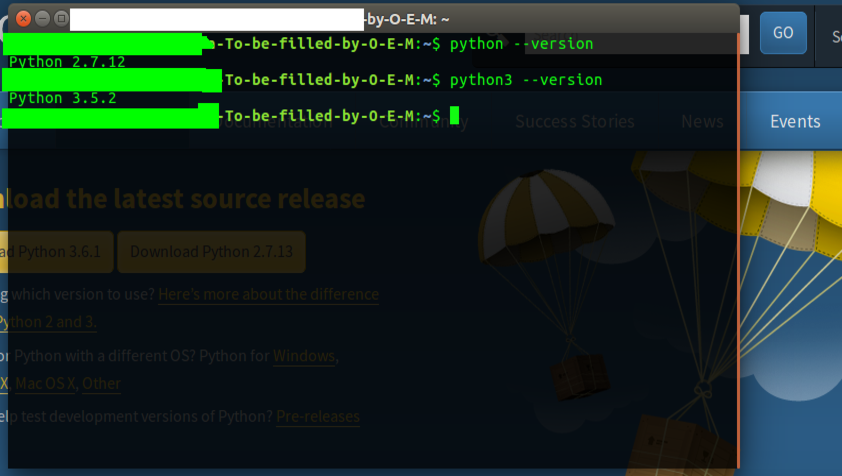Select the 'Python 3.5.2' output text
Viewport: 842px width, 476px height.
[x=63, y=98]
